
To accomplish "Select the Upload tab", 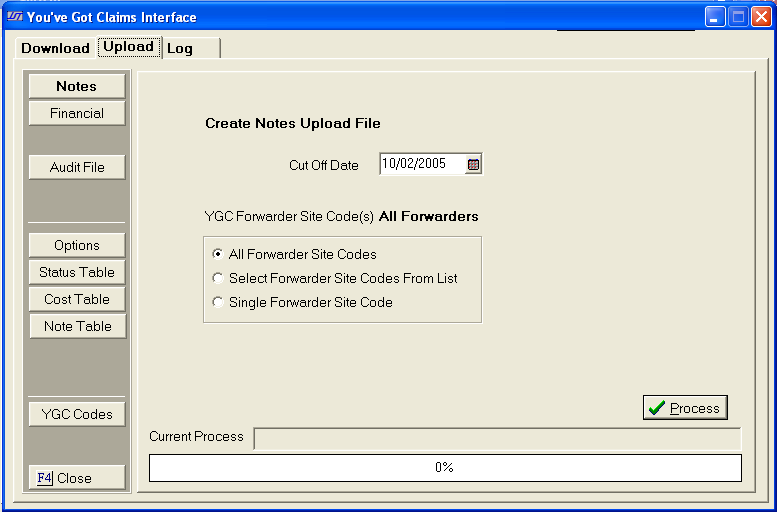I will (128, 47).
